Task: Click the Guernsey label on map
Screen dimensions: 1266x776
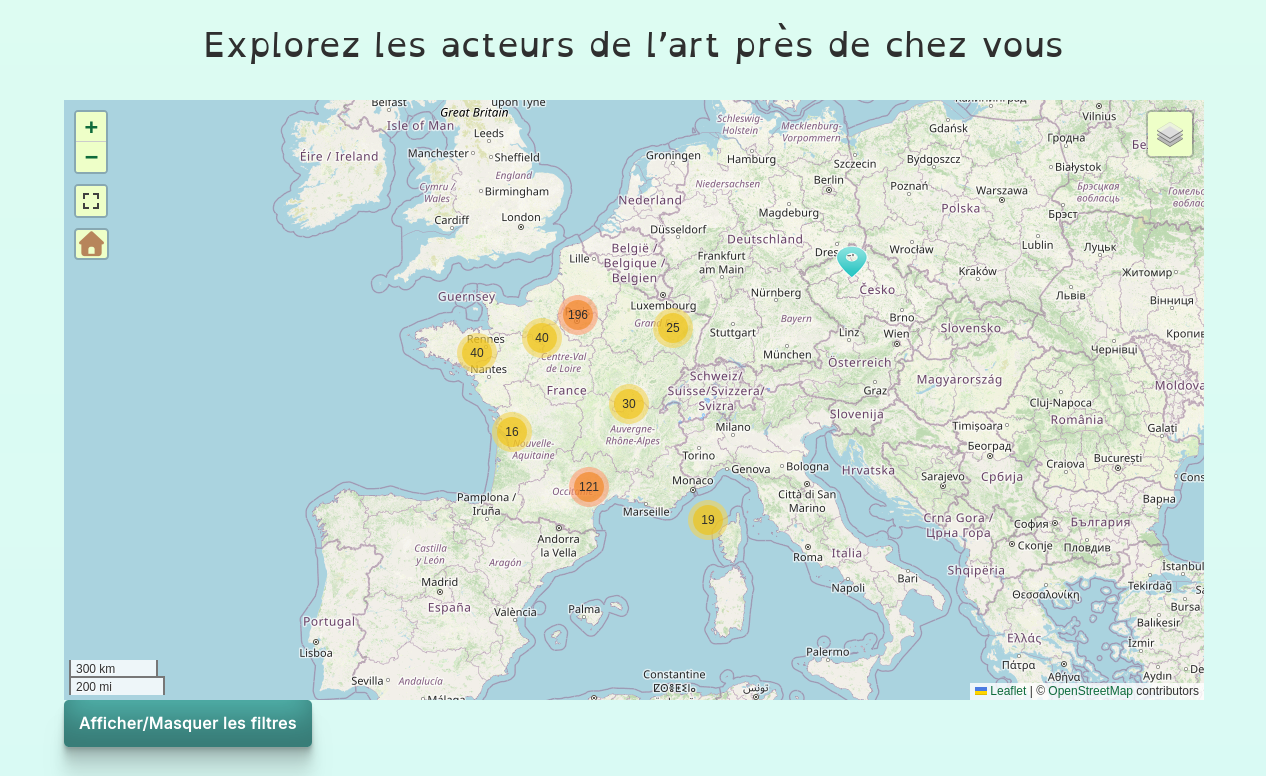Action: 466,297
